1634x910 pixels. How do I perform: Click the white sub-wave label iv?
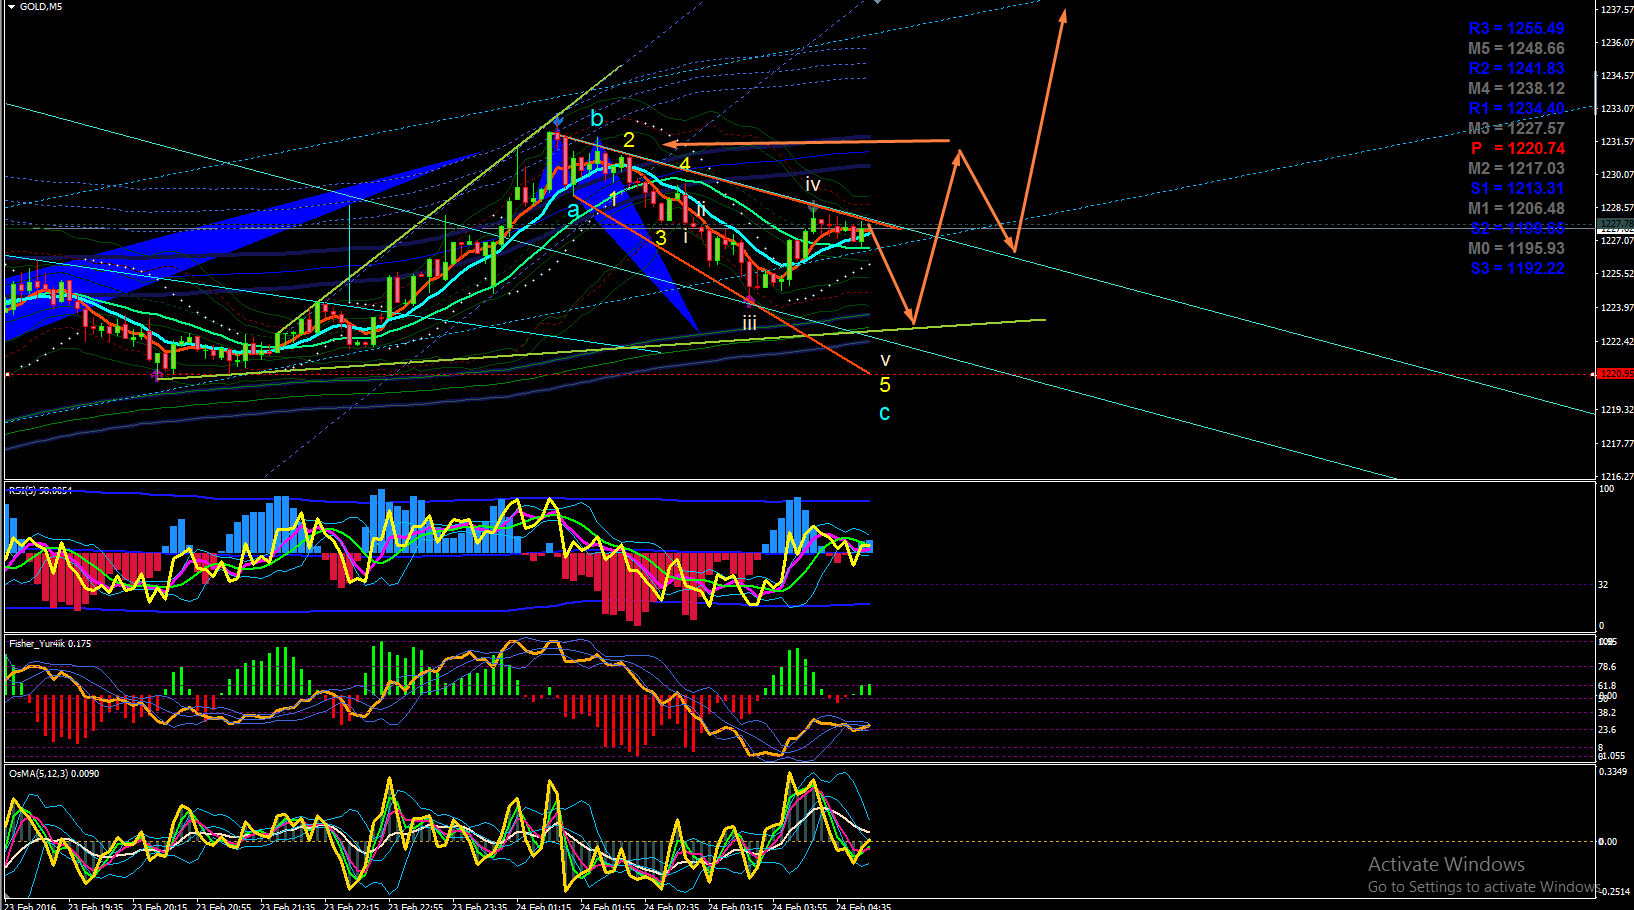click(813, 185)
